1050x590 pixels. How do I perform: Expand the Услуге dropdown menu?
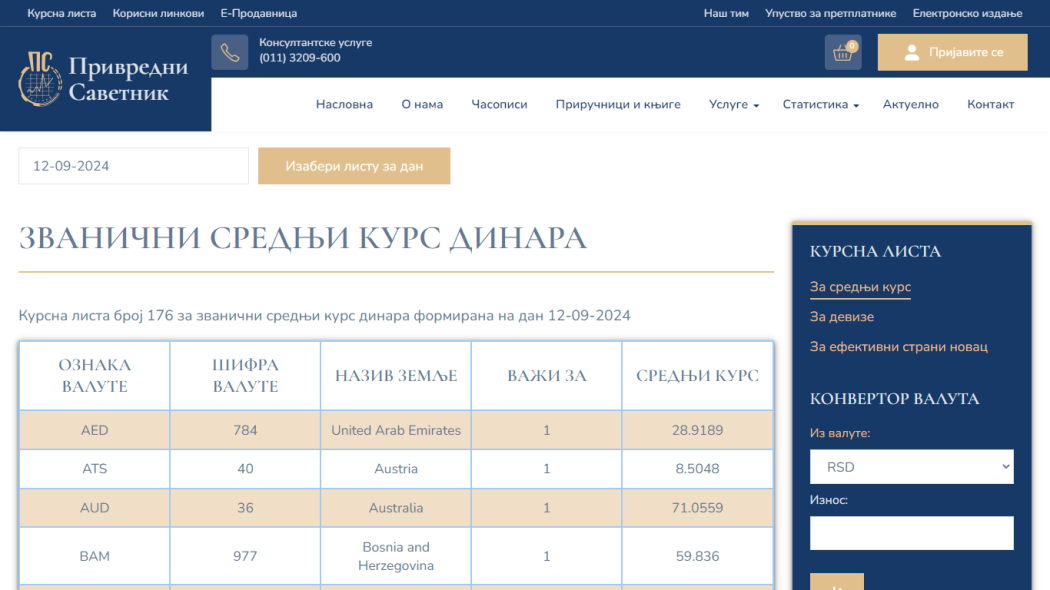click(734, 104)
